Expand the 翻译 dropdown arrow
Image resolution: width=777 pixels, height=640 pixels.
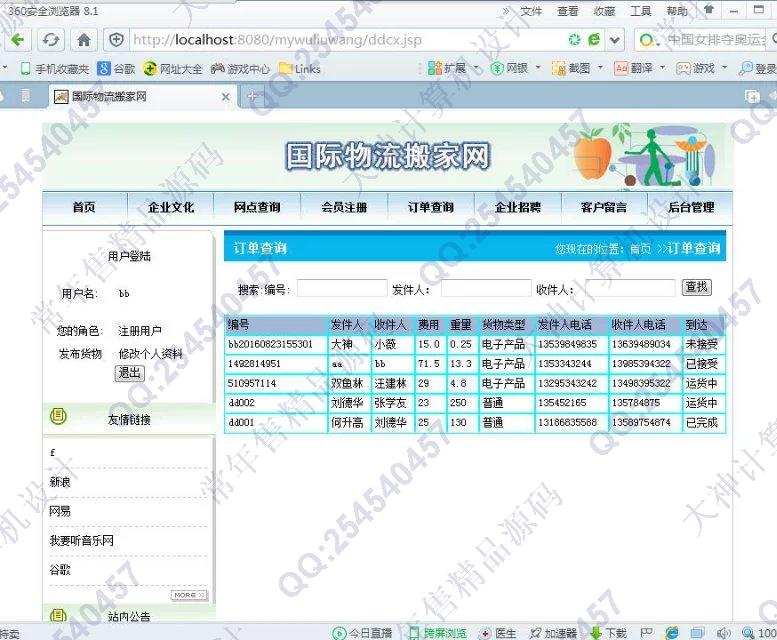(663, 67)
